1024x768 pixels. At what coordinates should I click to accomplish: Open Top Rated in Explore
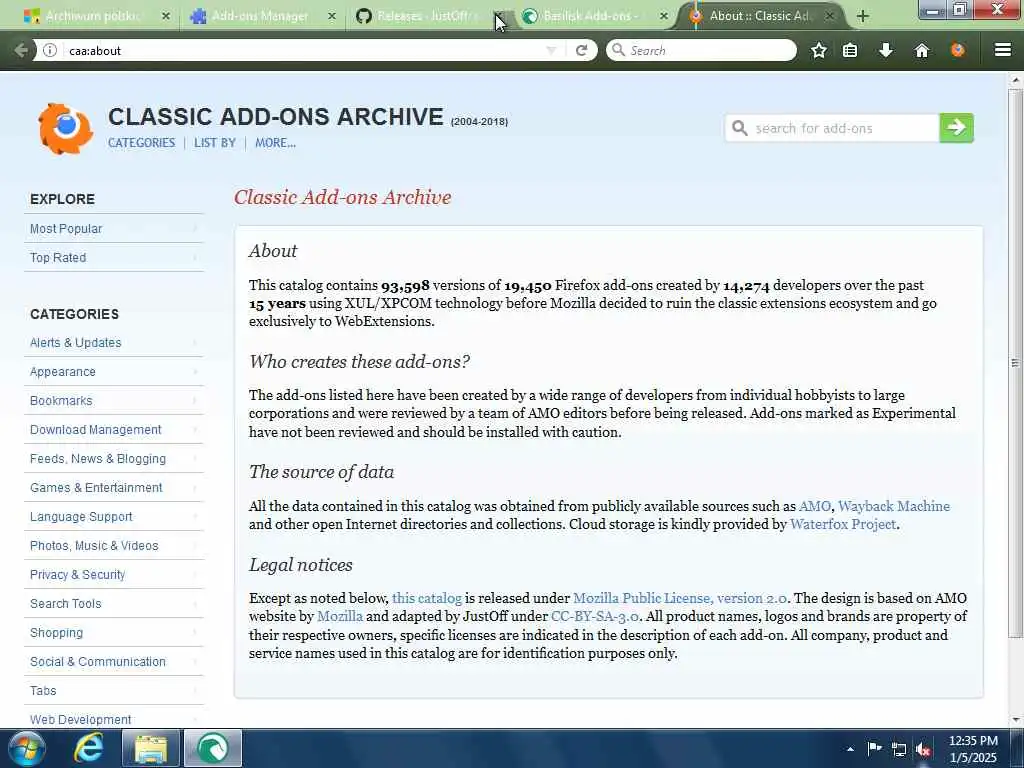(x=114, y=257)
